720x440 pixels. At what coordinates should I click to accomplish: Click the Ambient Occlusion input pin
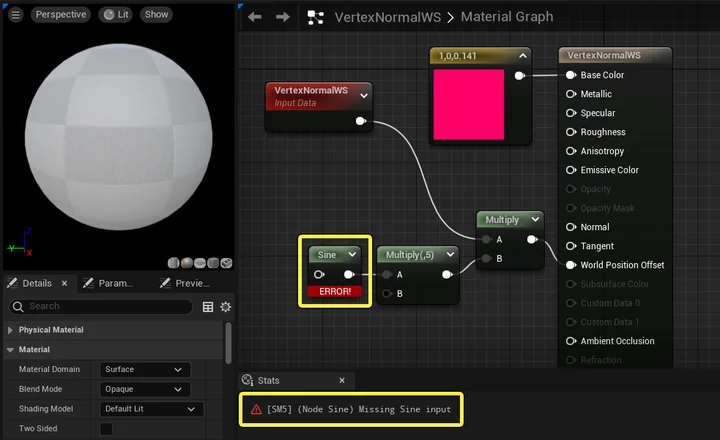[x=571, y=341]
